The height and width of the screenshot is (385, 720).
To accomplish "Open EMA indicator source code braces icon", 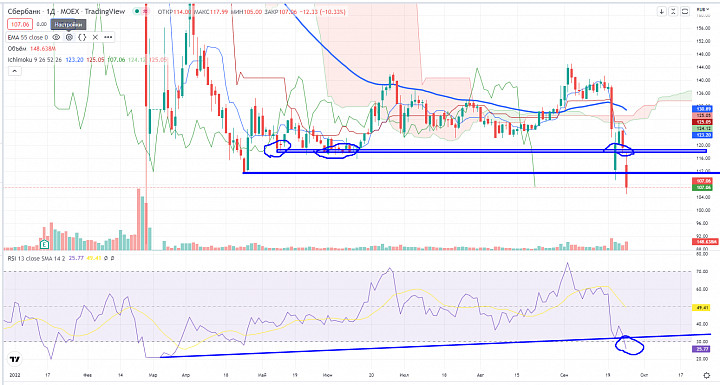I will coord(82,37).
